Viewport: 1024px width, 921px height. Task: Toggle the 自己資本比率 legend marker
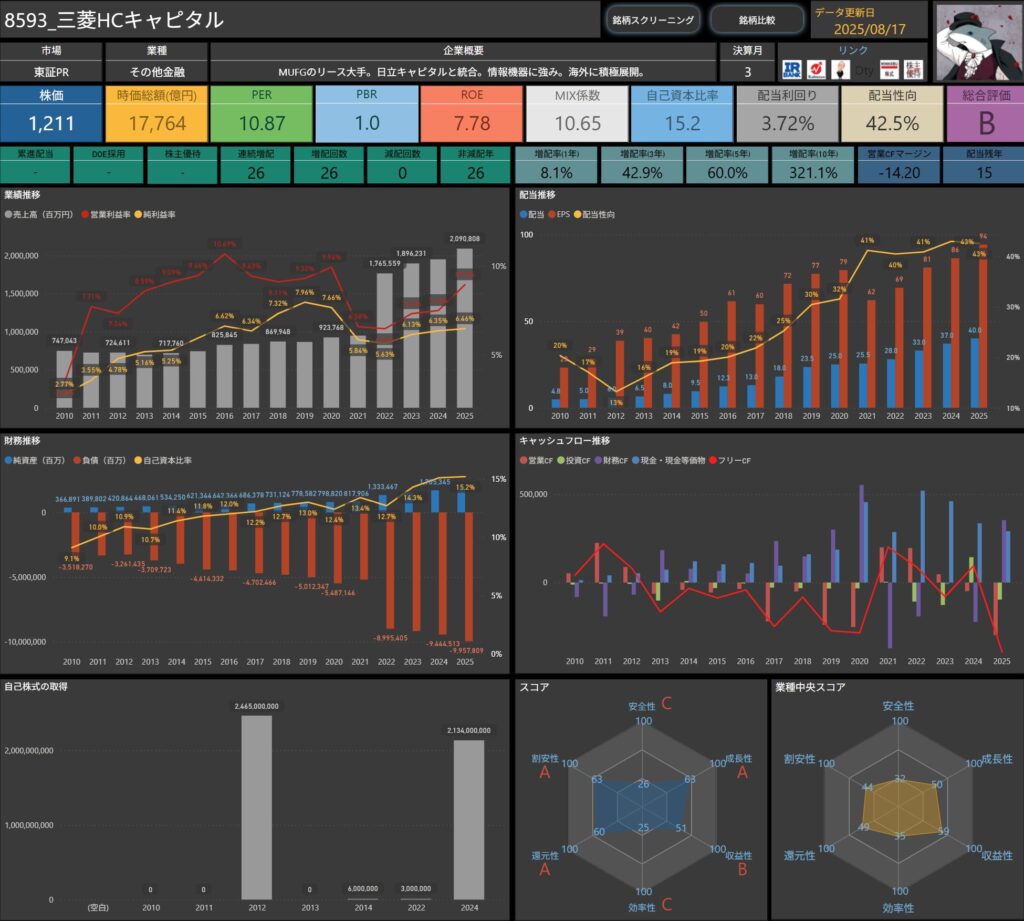pyautogui.click(x=138, y=460)
